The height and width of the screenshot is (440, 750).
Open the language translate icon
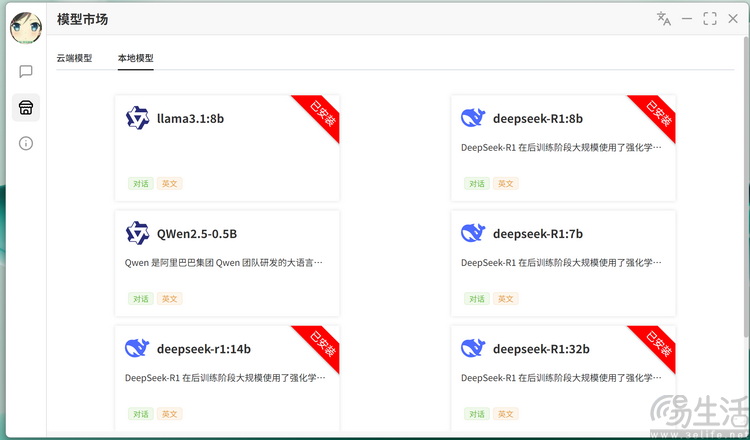click(x=663, y=19)
